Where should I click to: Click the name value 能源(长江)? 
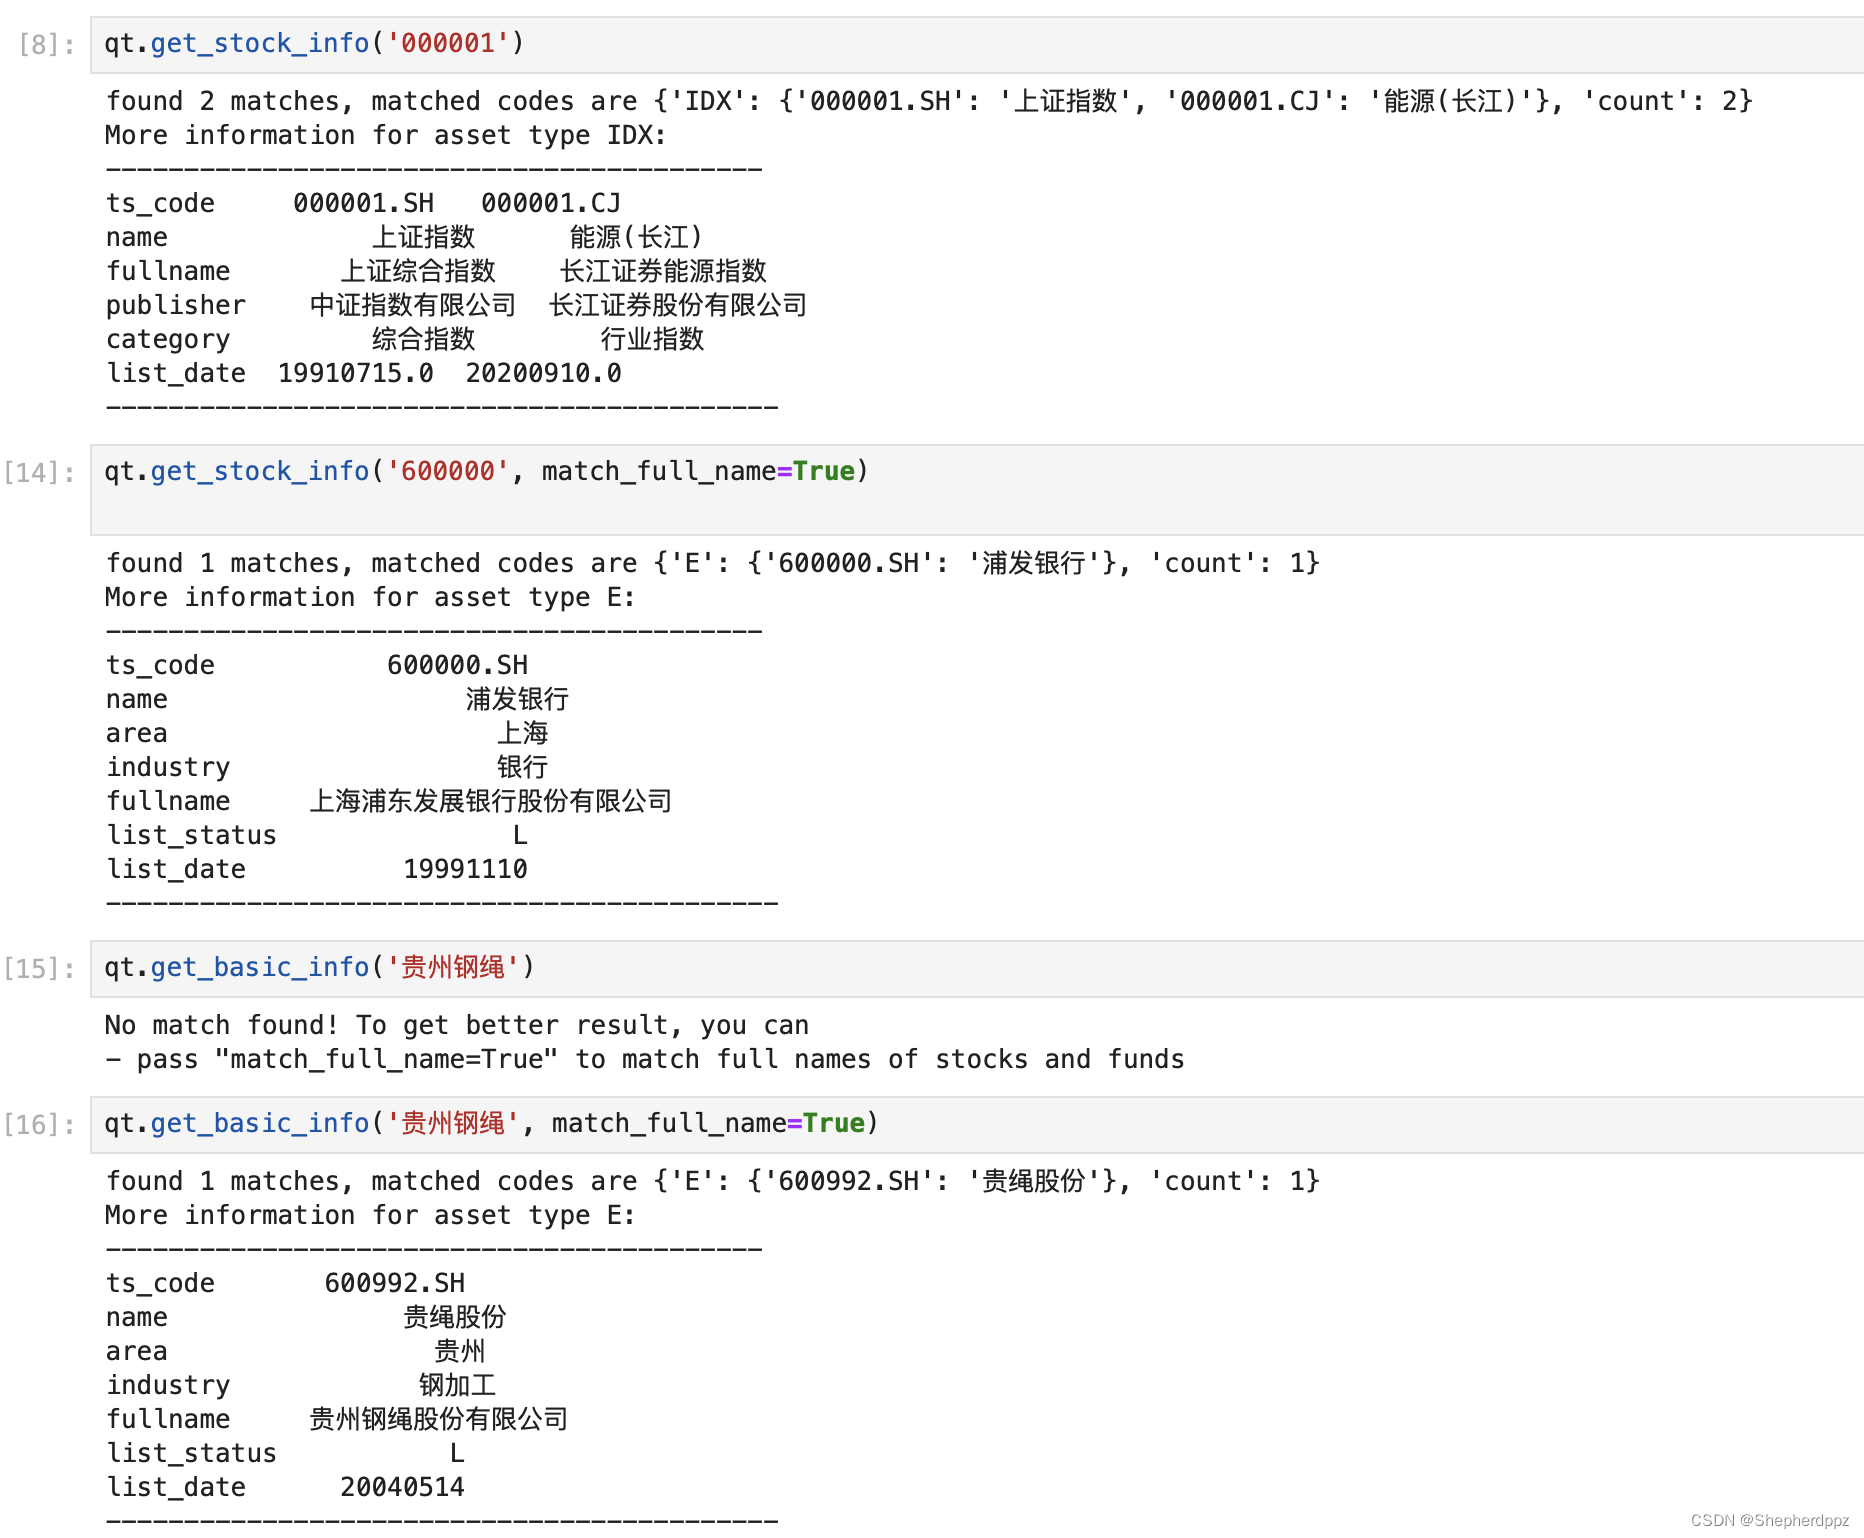[x=636, y=238]
